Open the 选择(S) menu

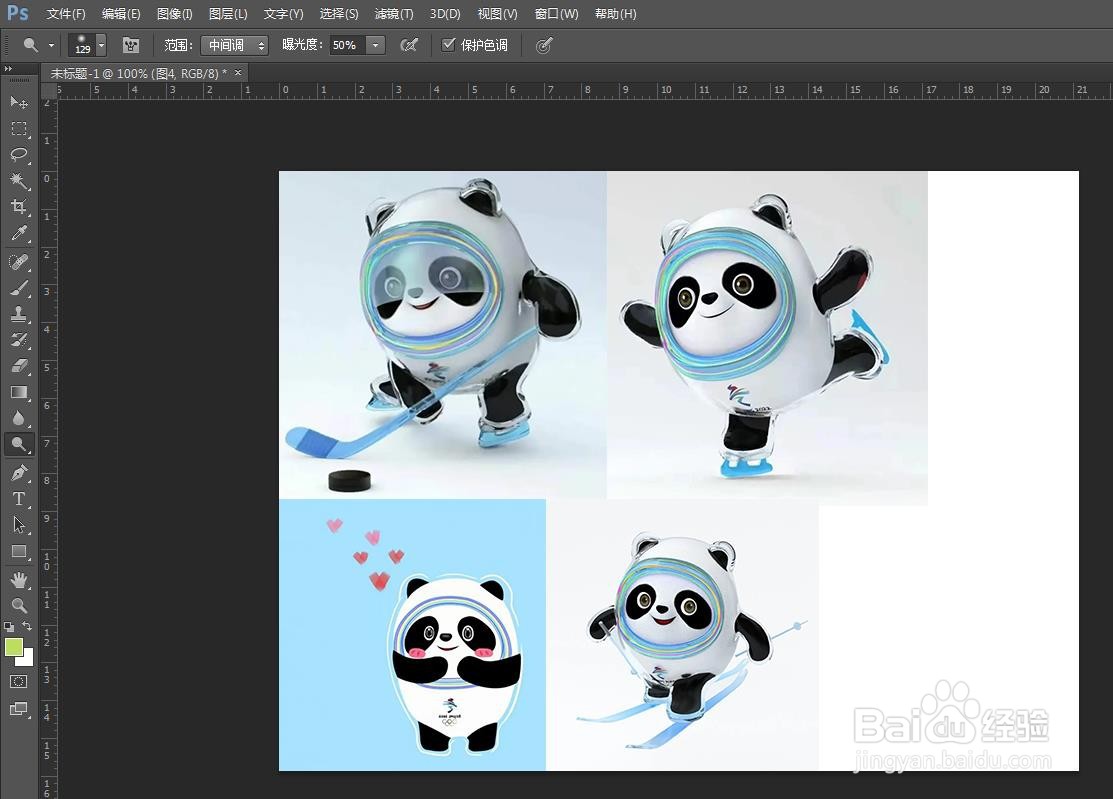[x=339, y=13]
